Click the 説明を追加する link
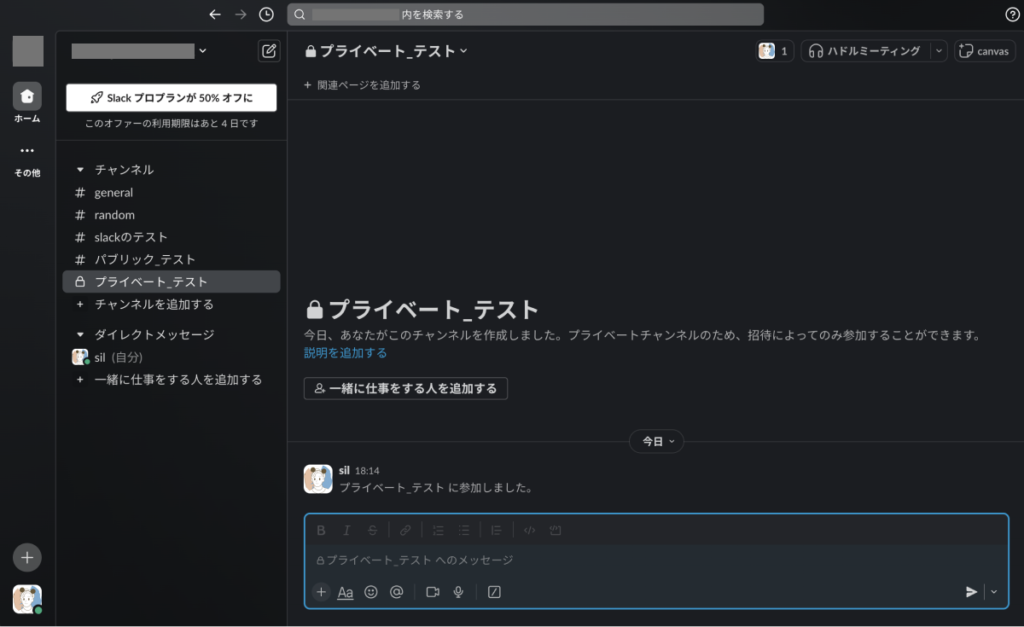The image size is (1024, 627). coord(345,353)
